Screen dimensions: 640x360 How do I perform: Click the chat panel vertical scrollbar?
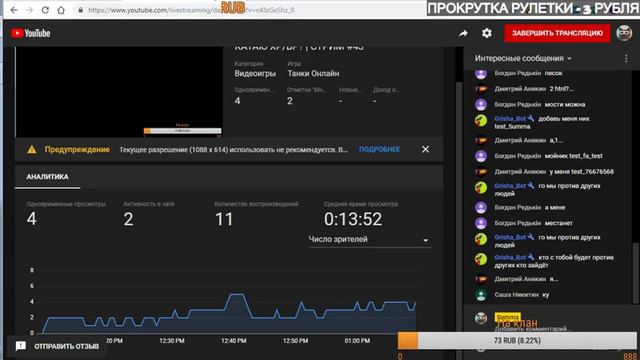tap(635, 273)
